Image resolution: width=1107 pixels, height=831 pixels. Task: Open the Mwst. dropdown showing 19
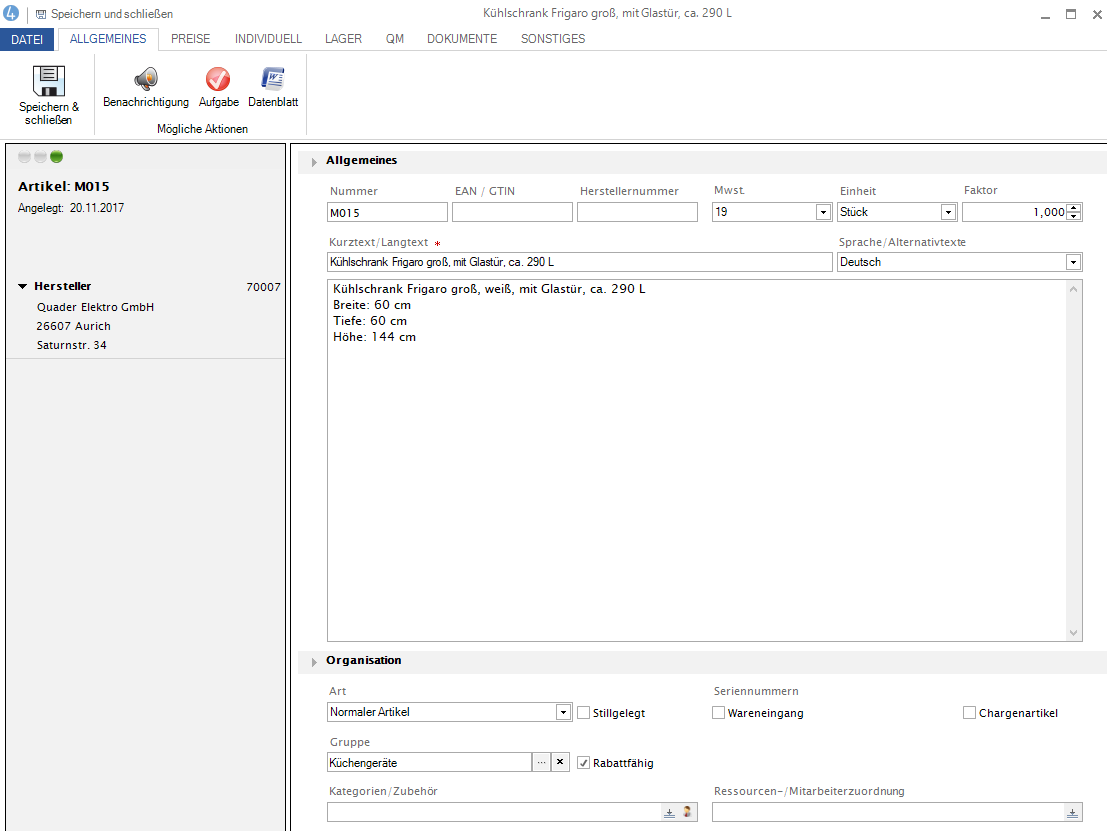tap(823, 212)
